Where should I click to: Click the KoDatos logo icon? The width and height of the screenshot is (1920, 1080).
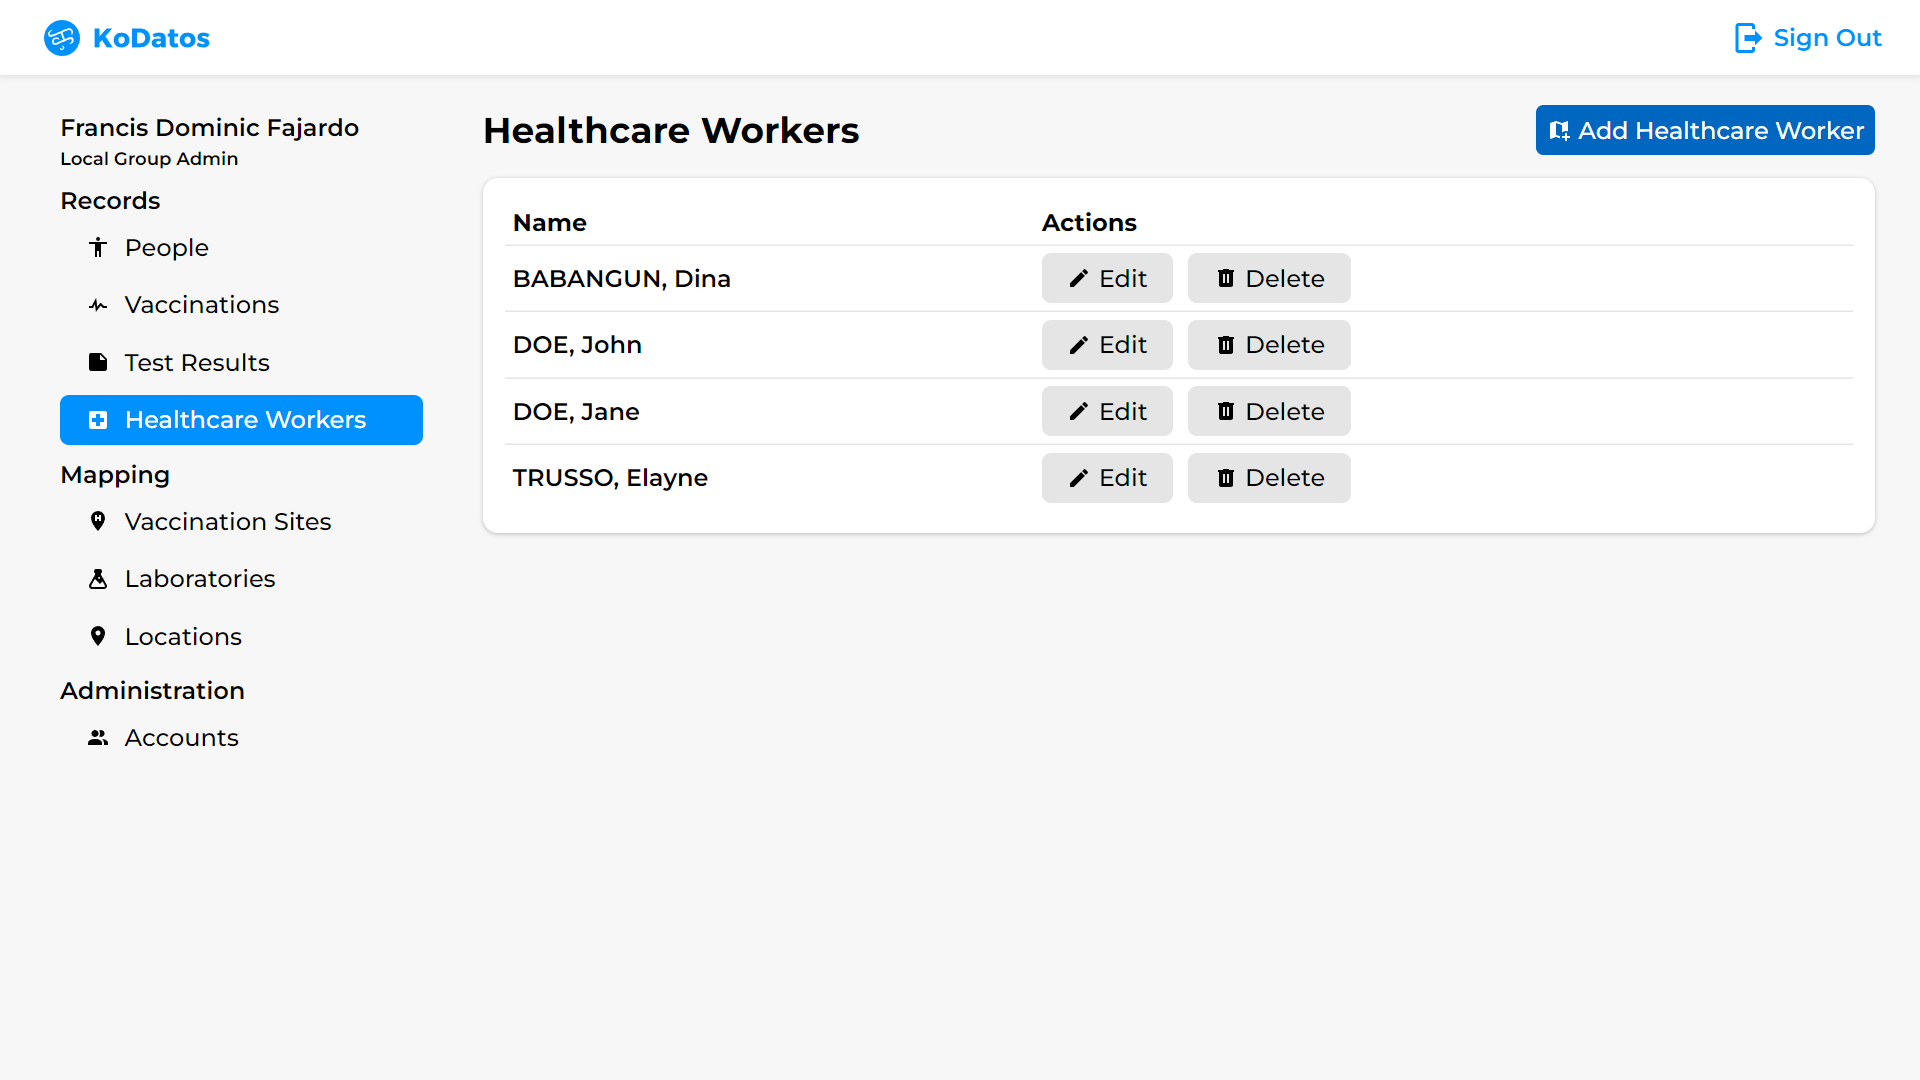click(62, 38)
